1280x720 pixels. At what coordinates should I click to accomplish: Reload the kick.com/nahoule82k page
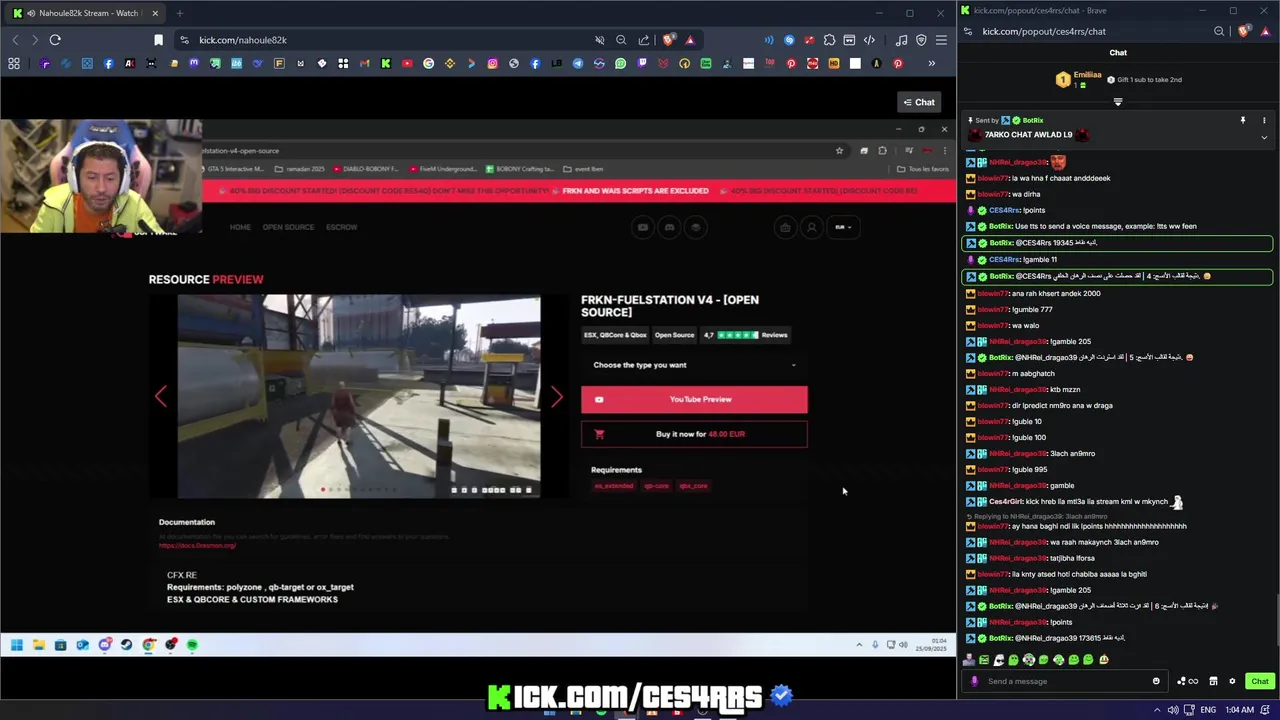(x=55, y=40)
